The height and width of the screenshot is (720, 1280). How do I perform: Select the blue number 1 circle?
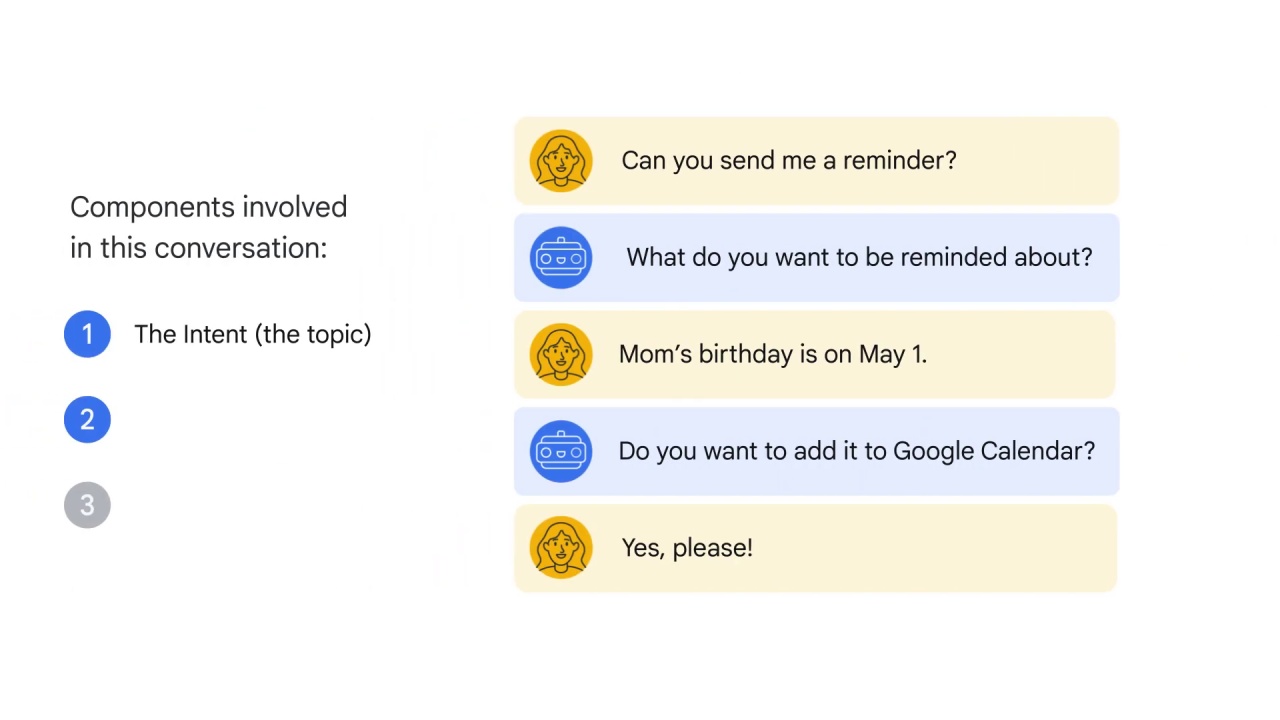87,334
